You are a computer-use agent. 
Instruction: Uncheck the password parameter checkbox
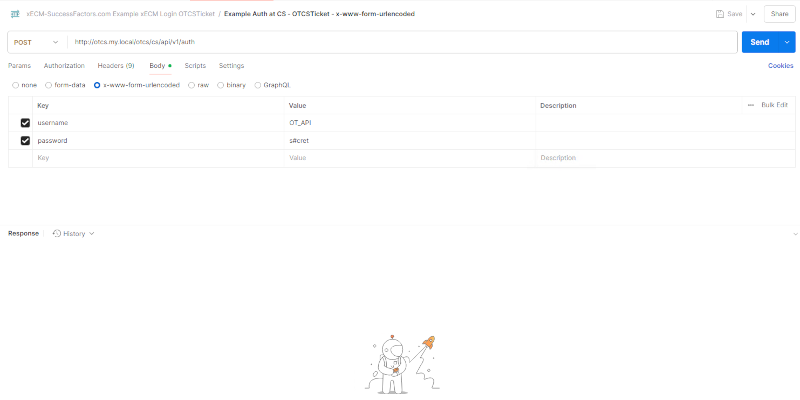(x=25, y=141)
